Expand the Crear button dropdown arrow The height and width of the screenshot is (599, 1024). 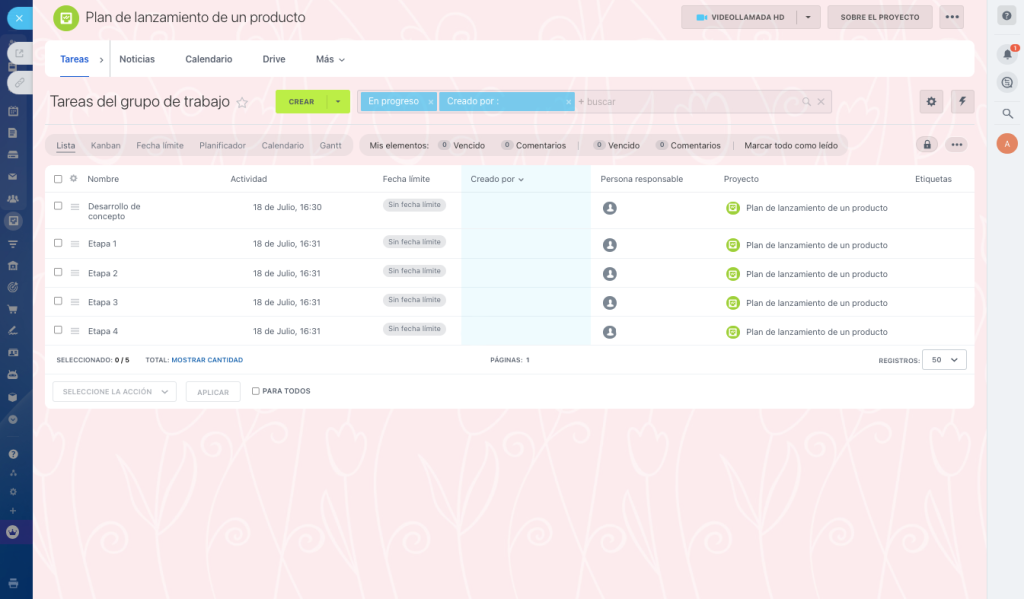click(x=338, y=101)
